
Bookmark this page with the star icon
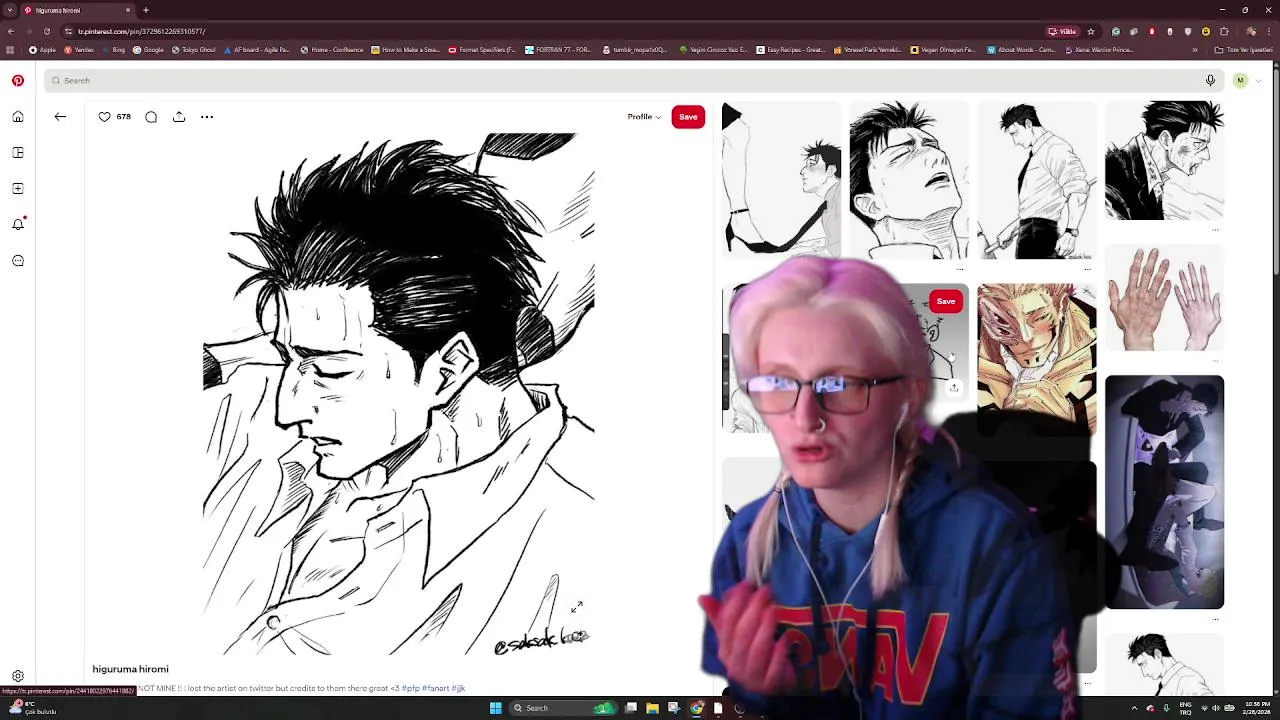click(x=1091, y=31)
